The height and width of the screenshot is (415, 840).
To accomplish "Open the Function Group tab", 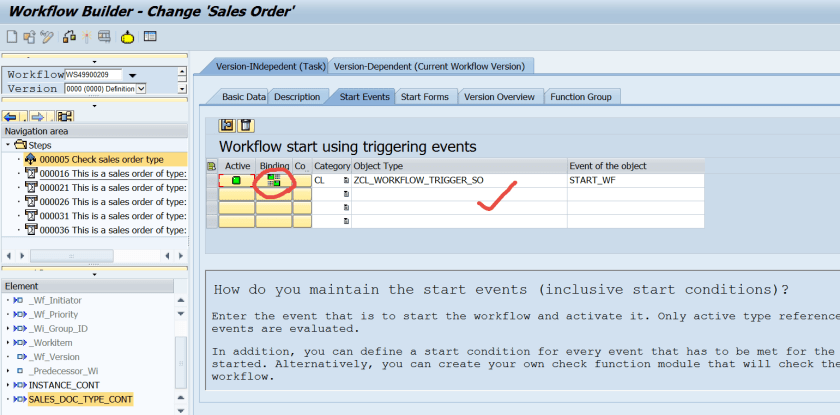I will [581, 97].
